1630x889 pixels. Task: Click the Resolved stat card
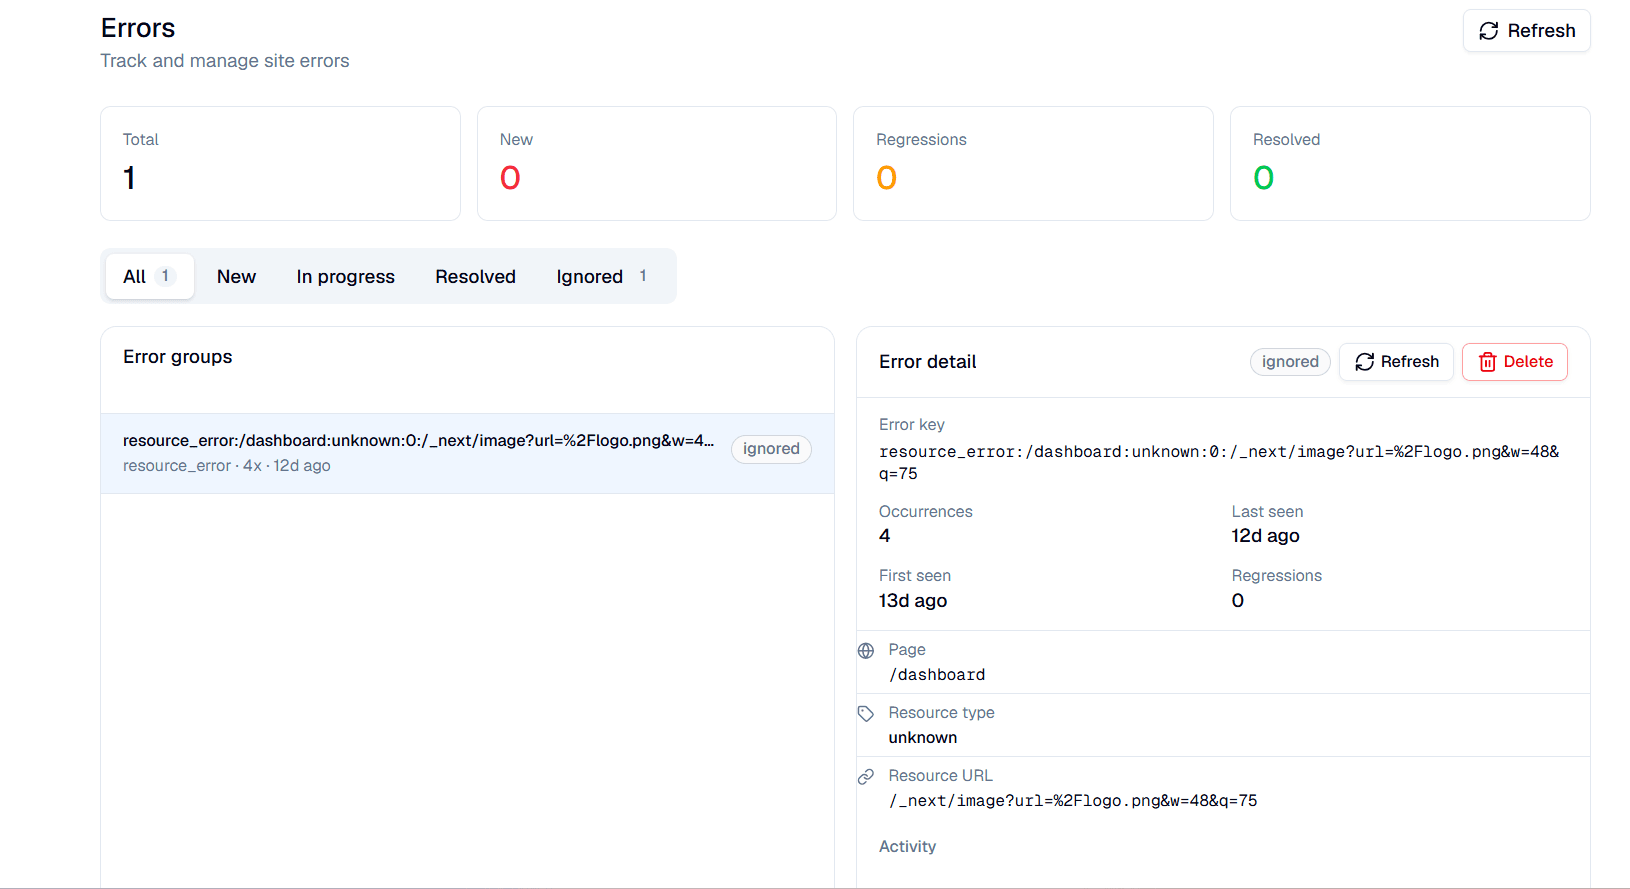coord(1410,163)
